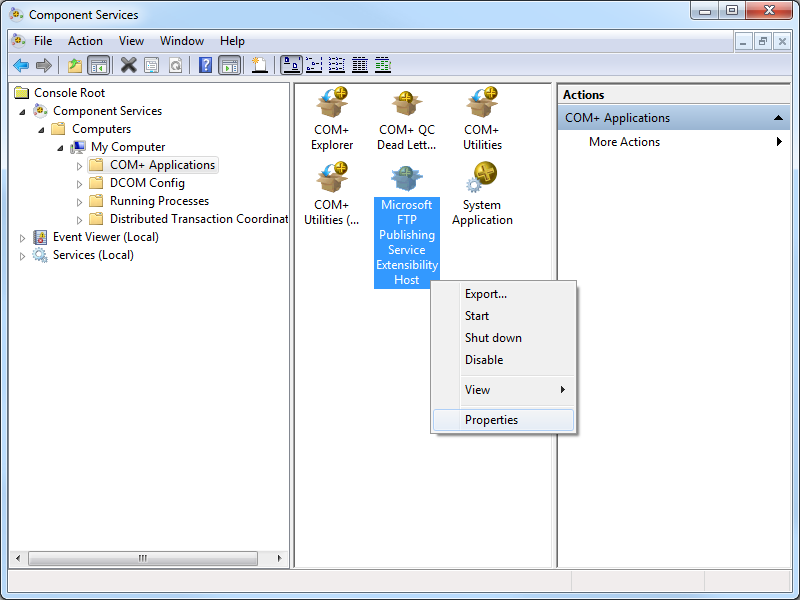Image resolution: width=800 pixels, height=600 pixels.
Task: Collapse the COM+ Applications actions header
Action: pyautogui.click(x=779, y=118)
